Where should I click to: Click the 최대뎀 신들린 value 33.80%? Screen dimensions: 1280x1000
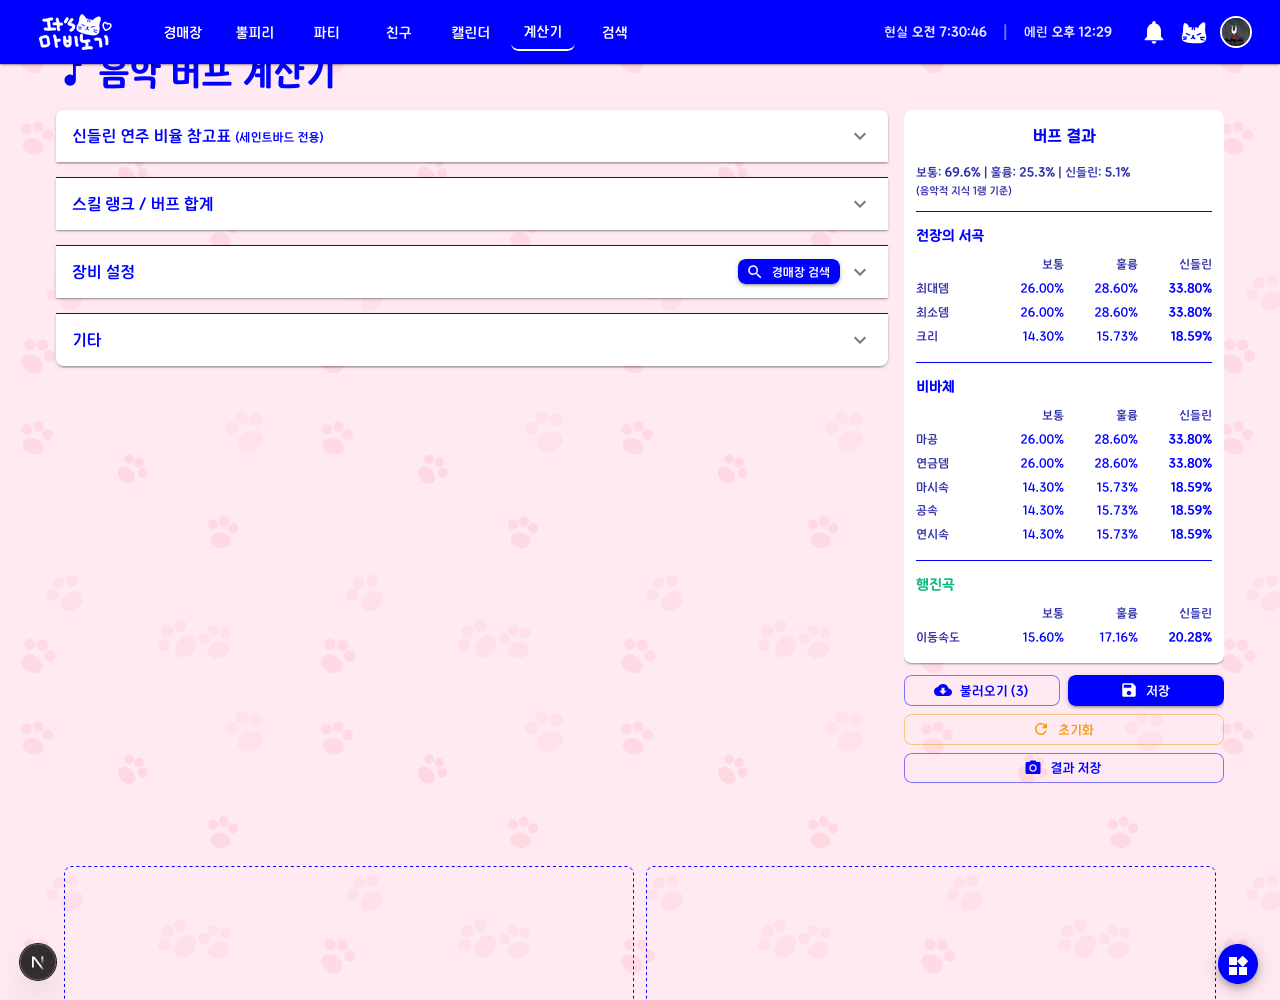[1190, 288]
